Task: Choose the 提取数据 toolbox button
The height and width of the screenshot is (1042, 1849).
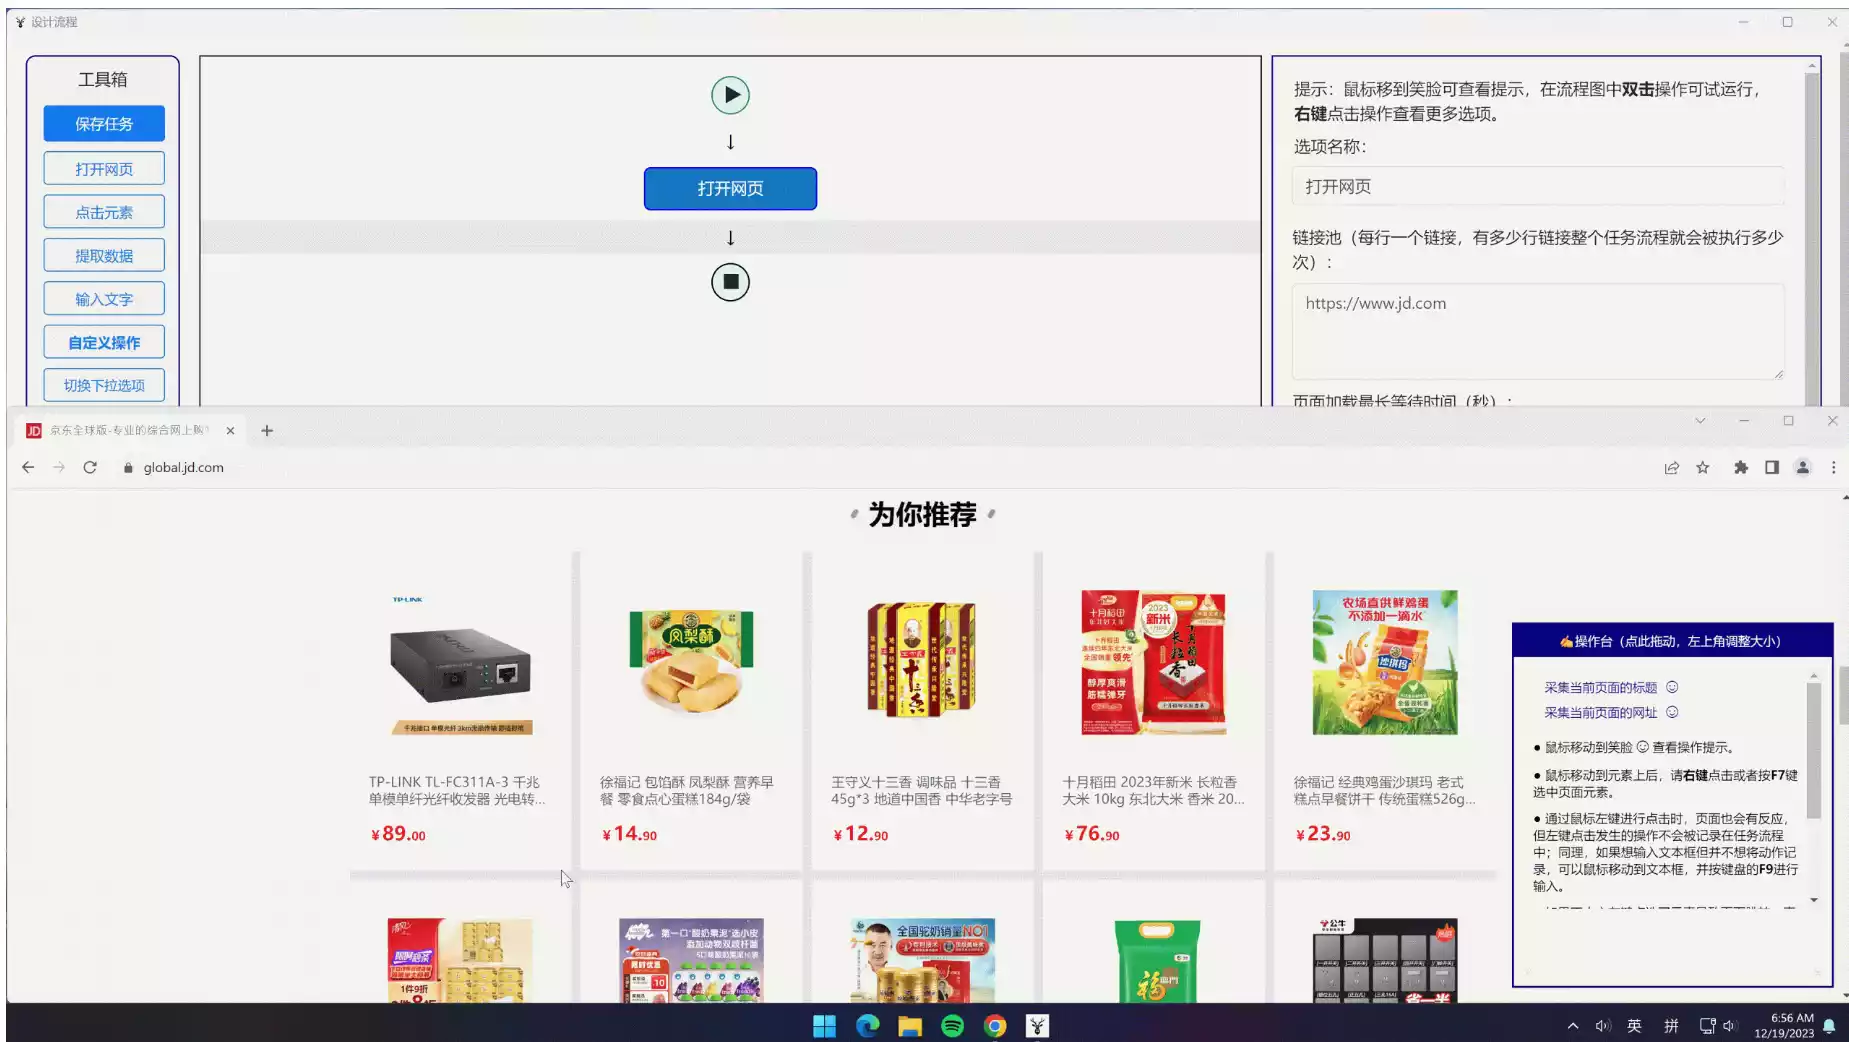Action: [104, 256]
